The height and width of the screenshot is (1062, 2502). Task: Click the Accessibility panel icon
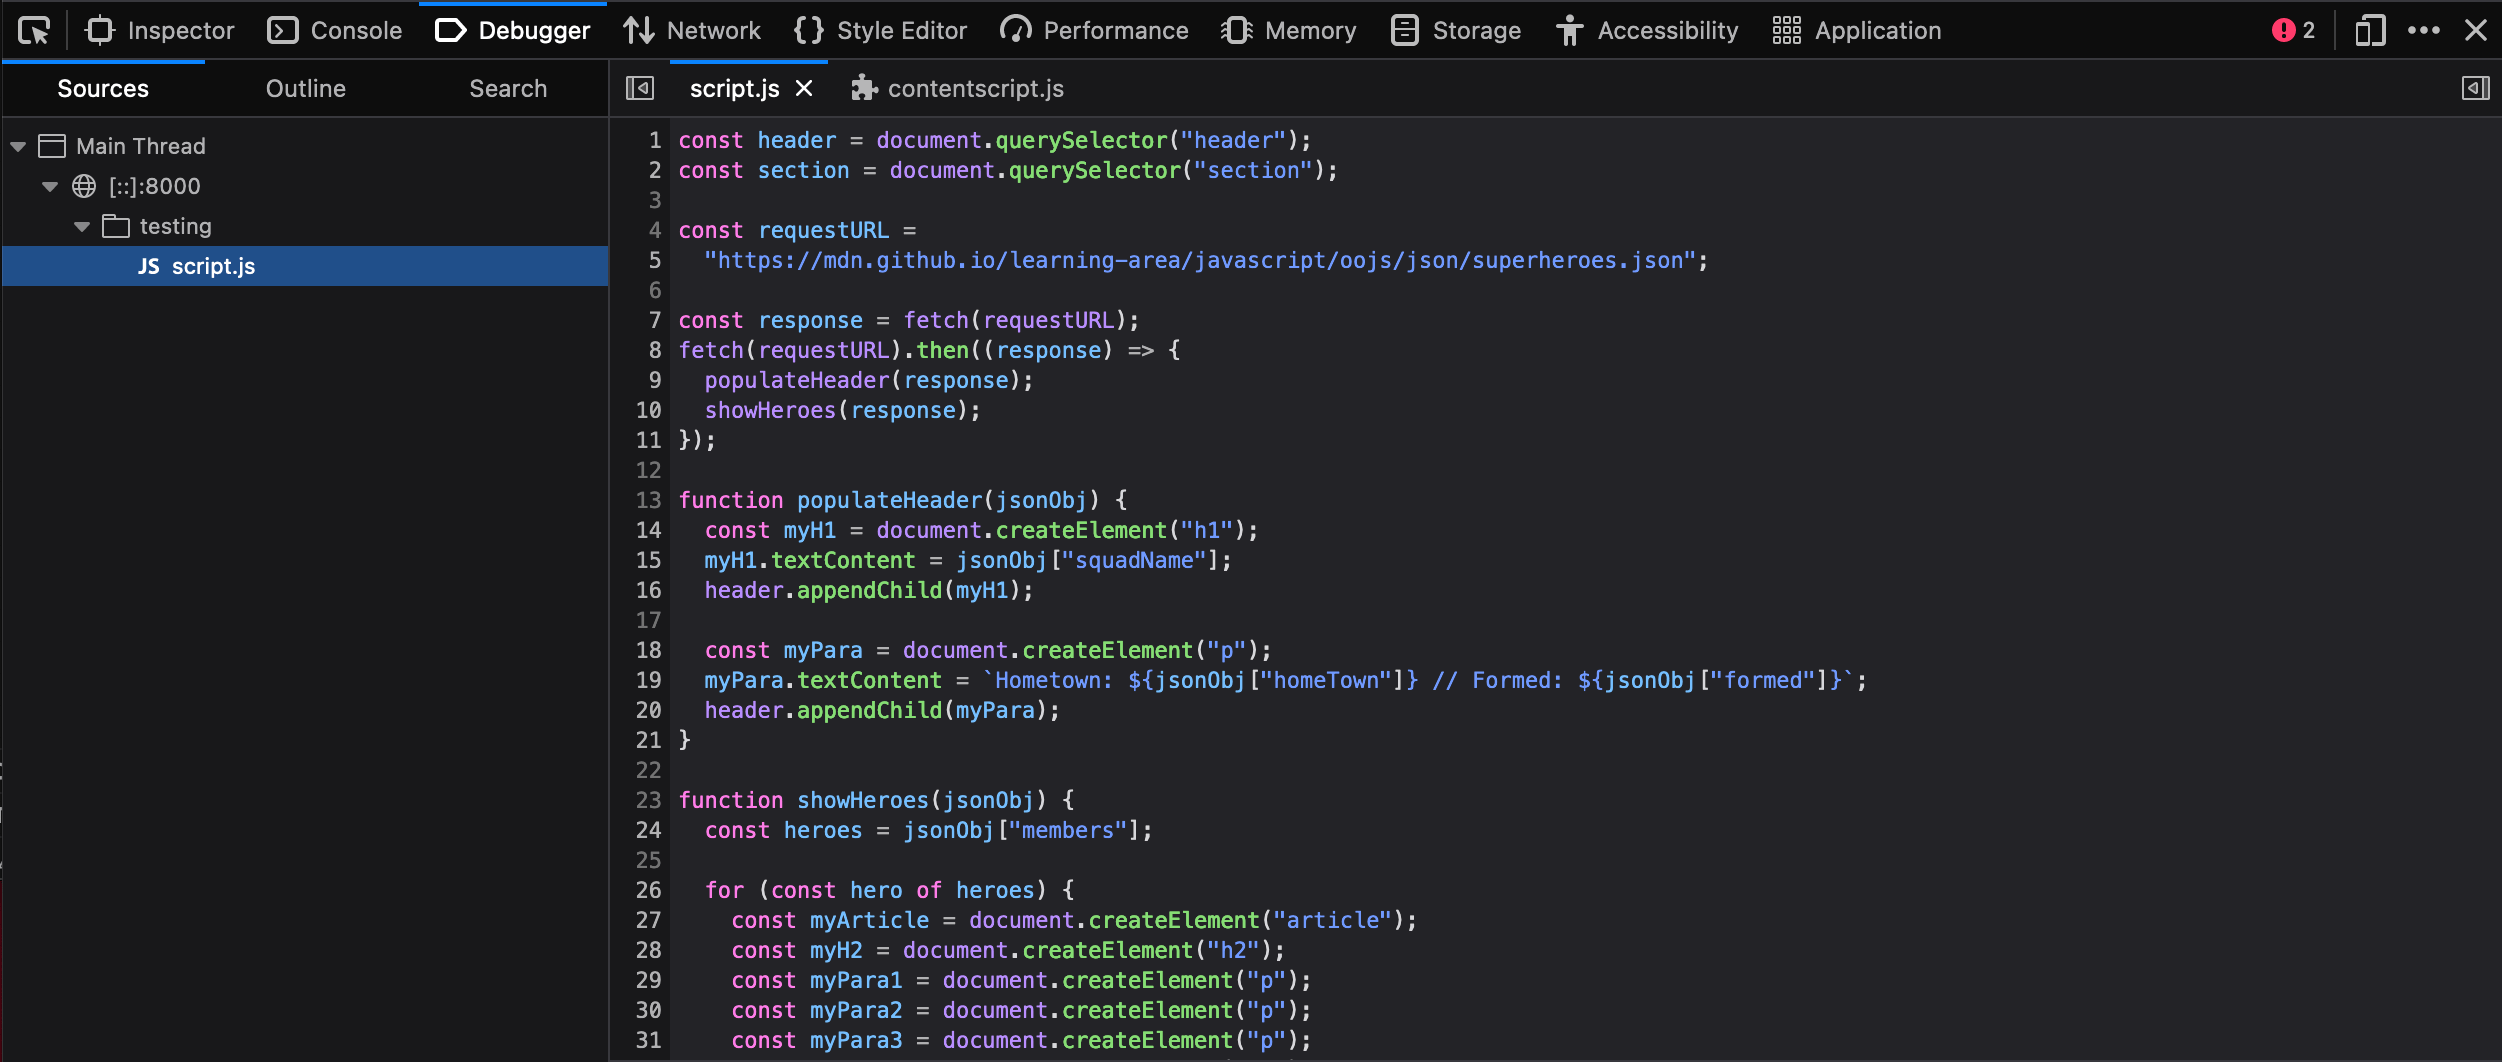[x=1570, y=30]
